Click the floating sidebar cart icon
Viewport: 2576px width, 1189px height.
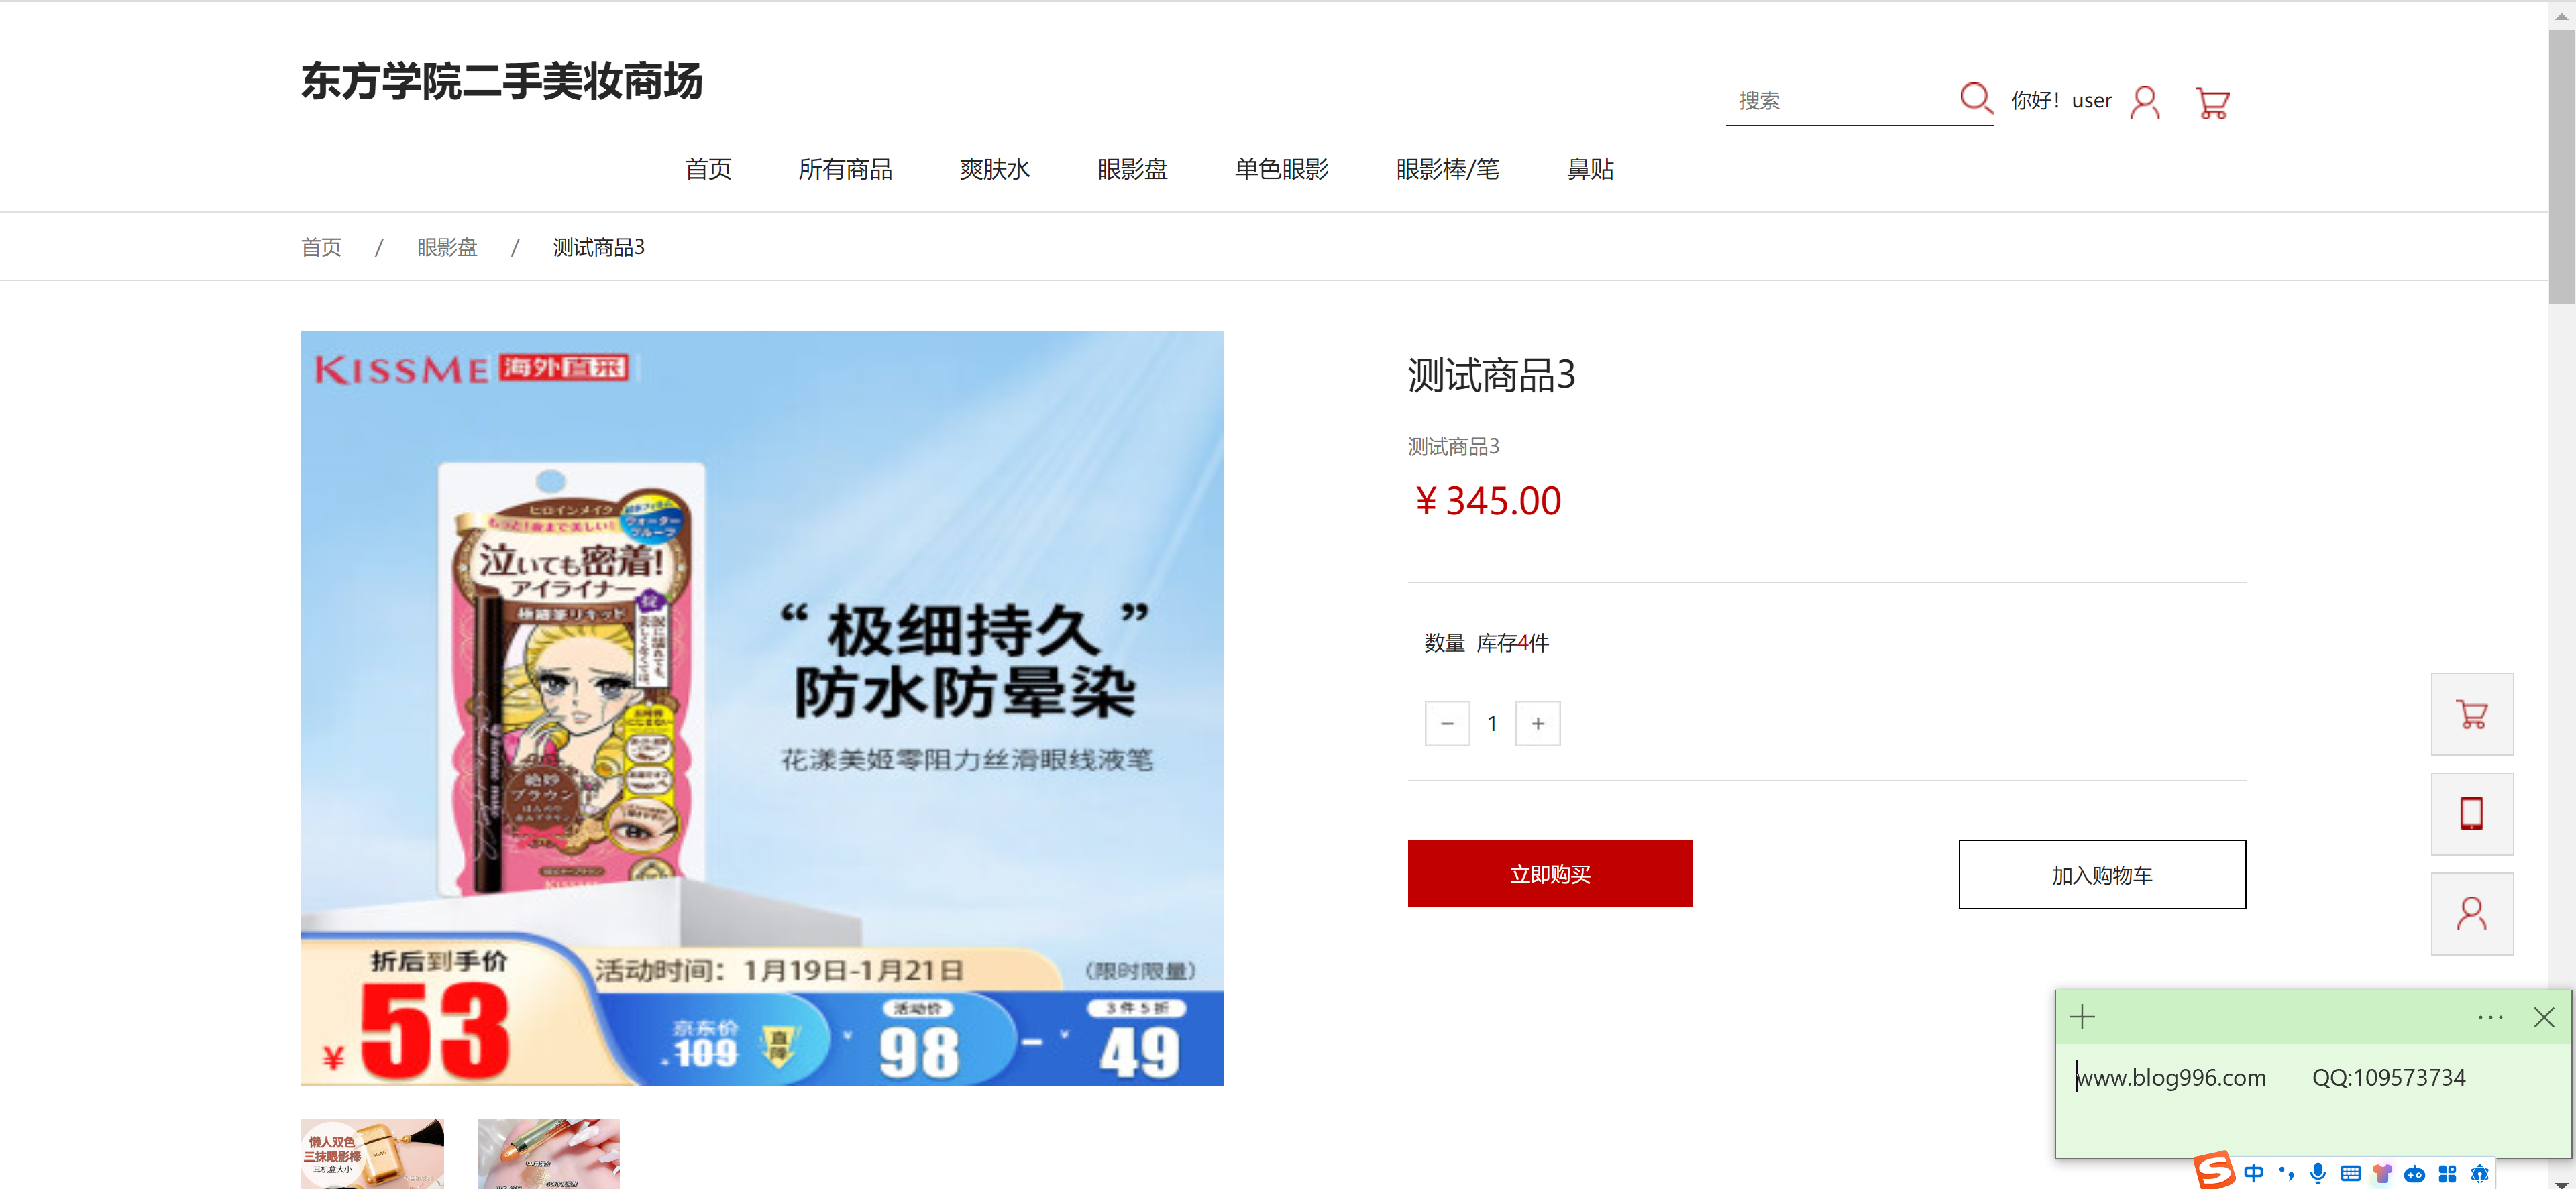[x=2471, y=714]
